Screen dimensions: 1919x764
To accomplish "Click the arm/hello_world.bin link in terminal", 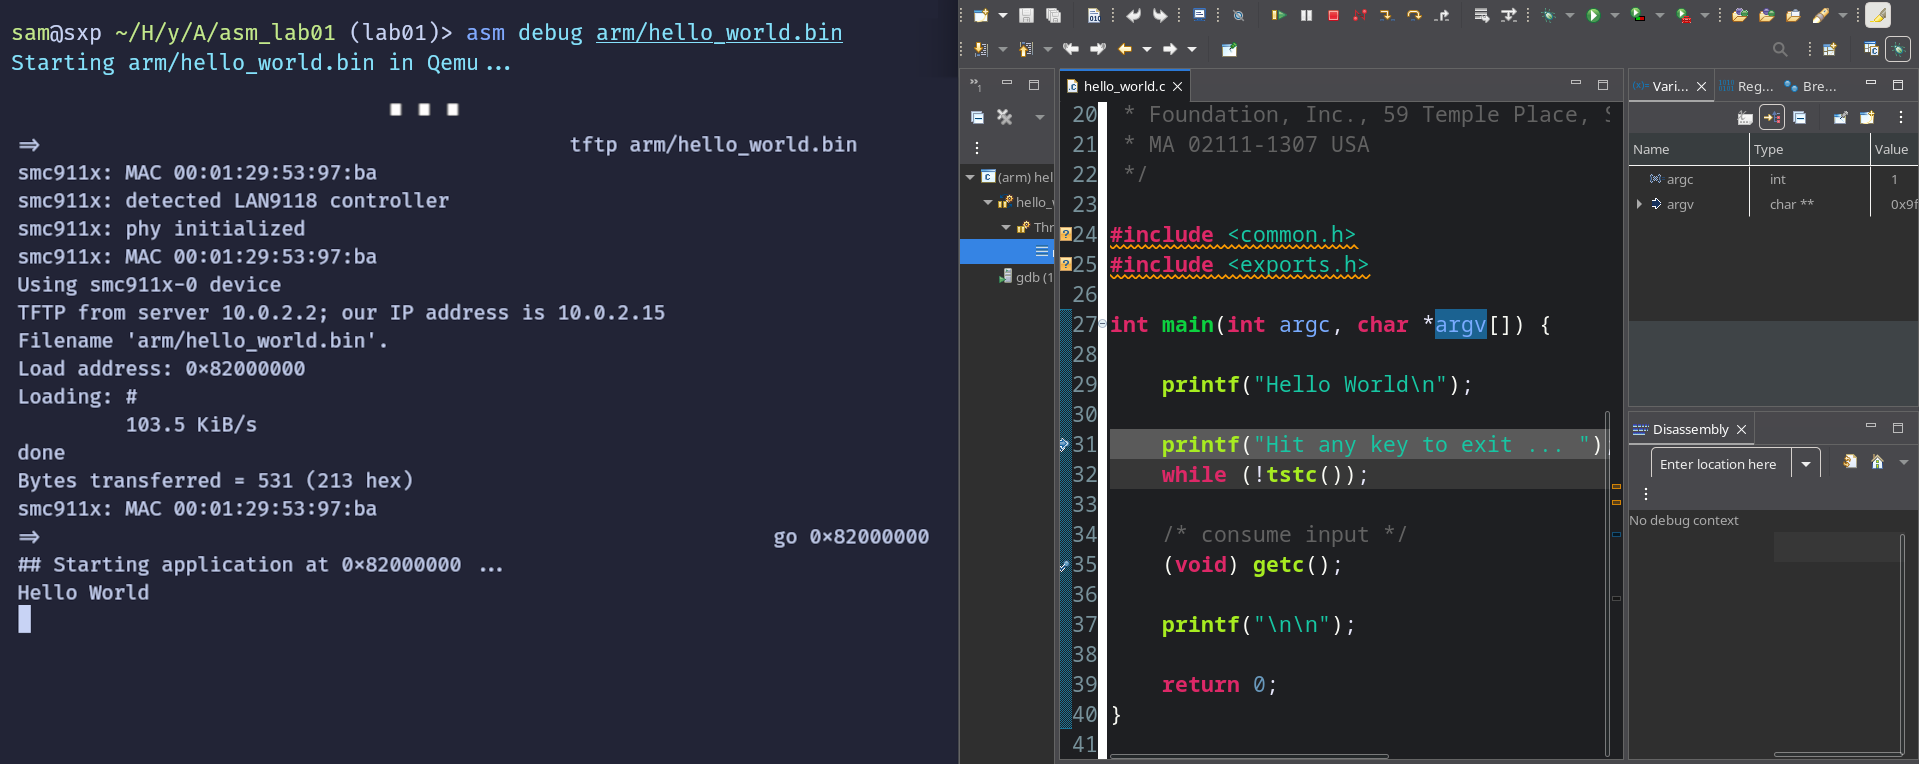I will coord(718,33).
